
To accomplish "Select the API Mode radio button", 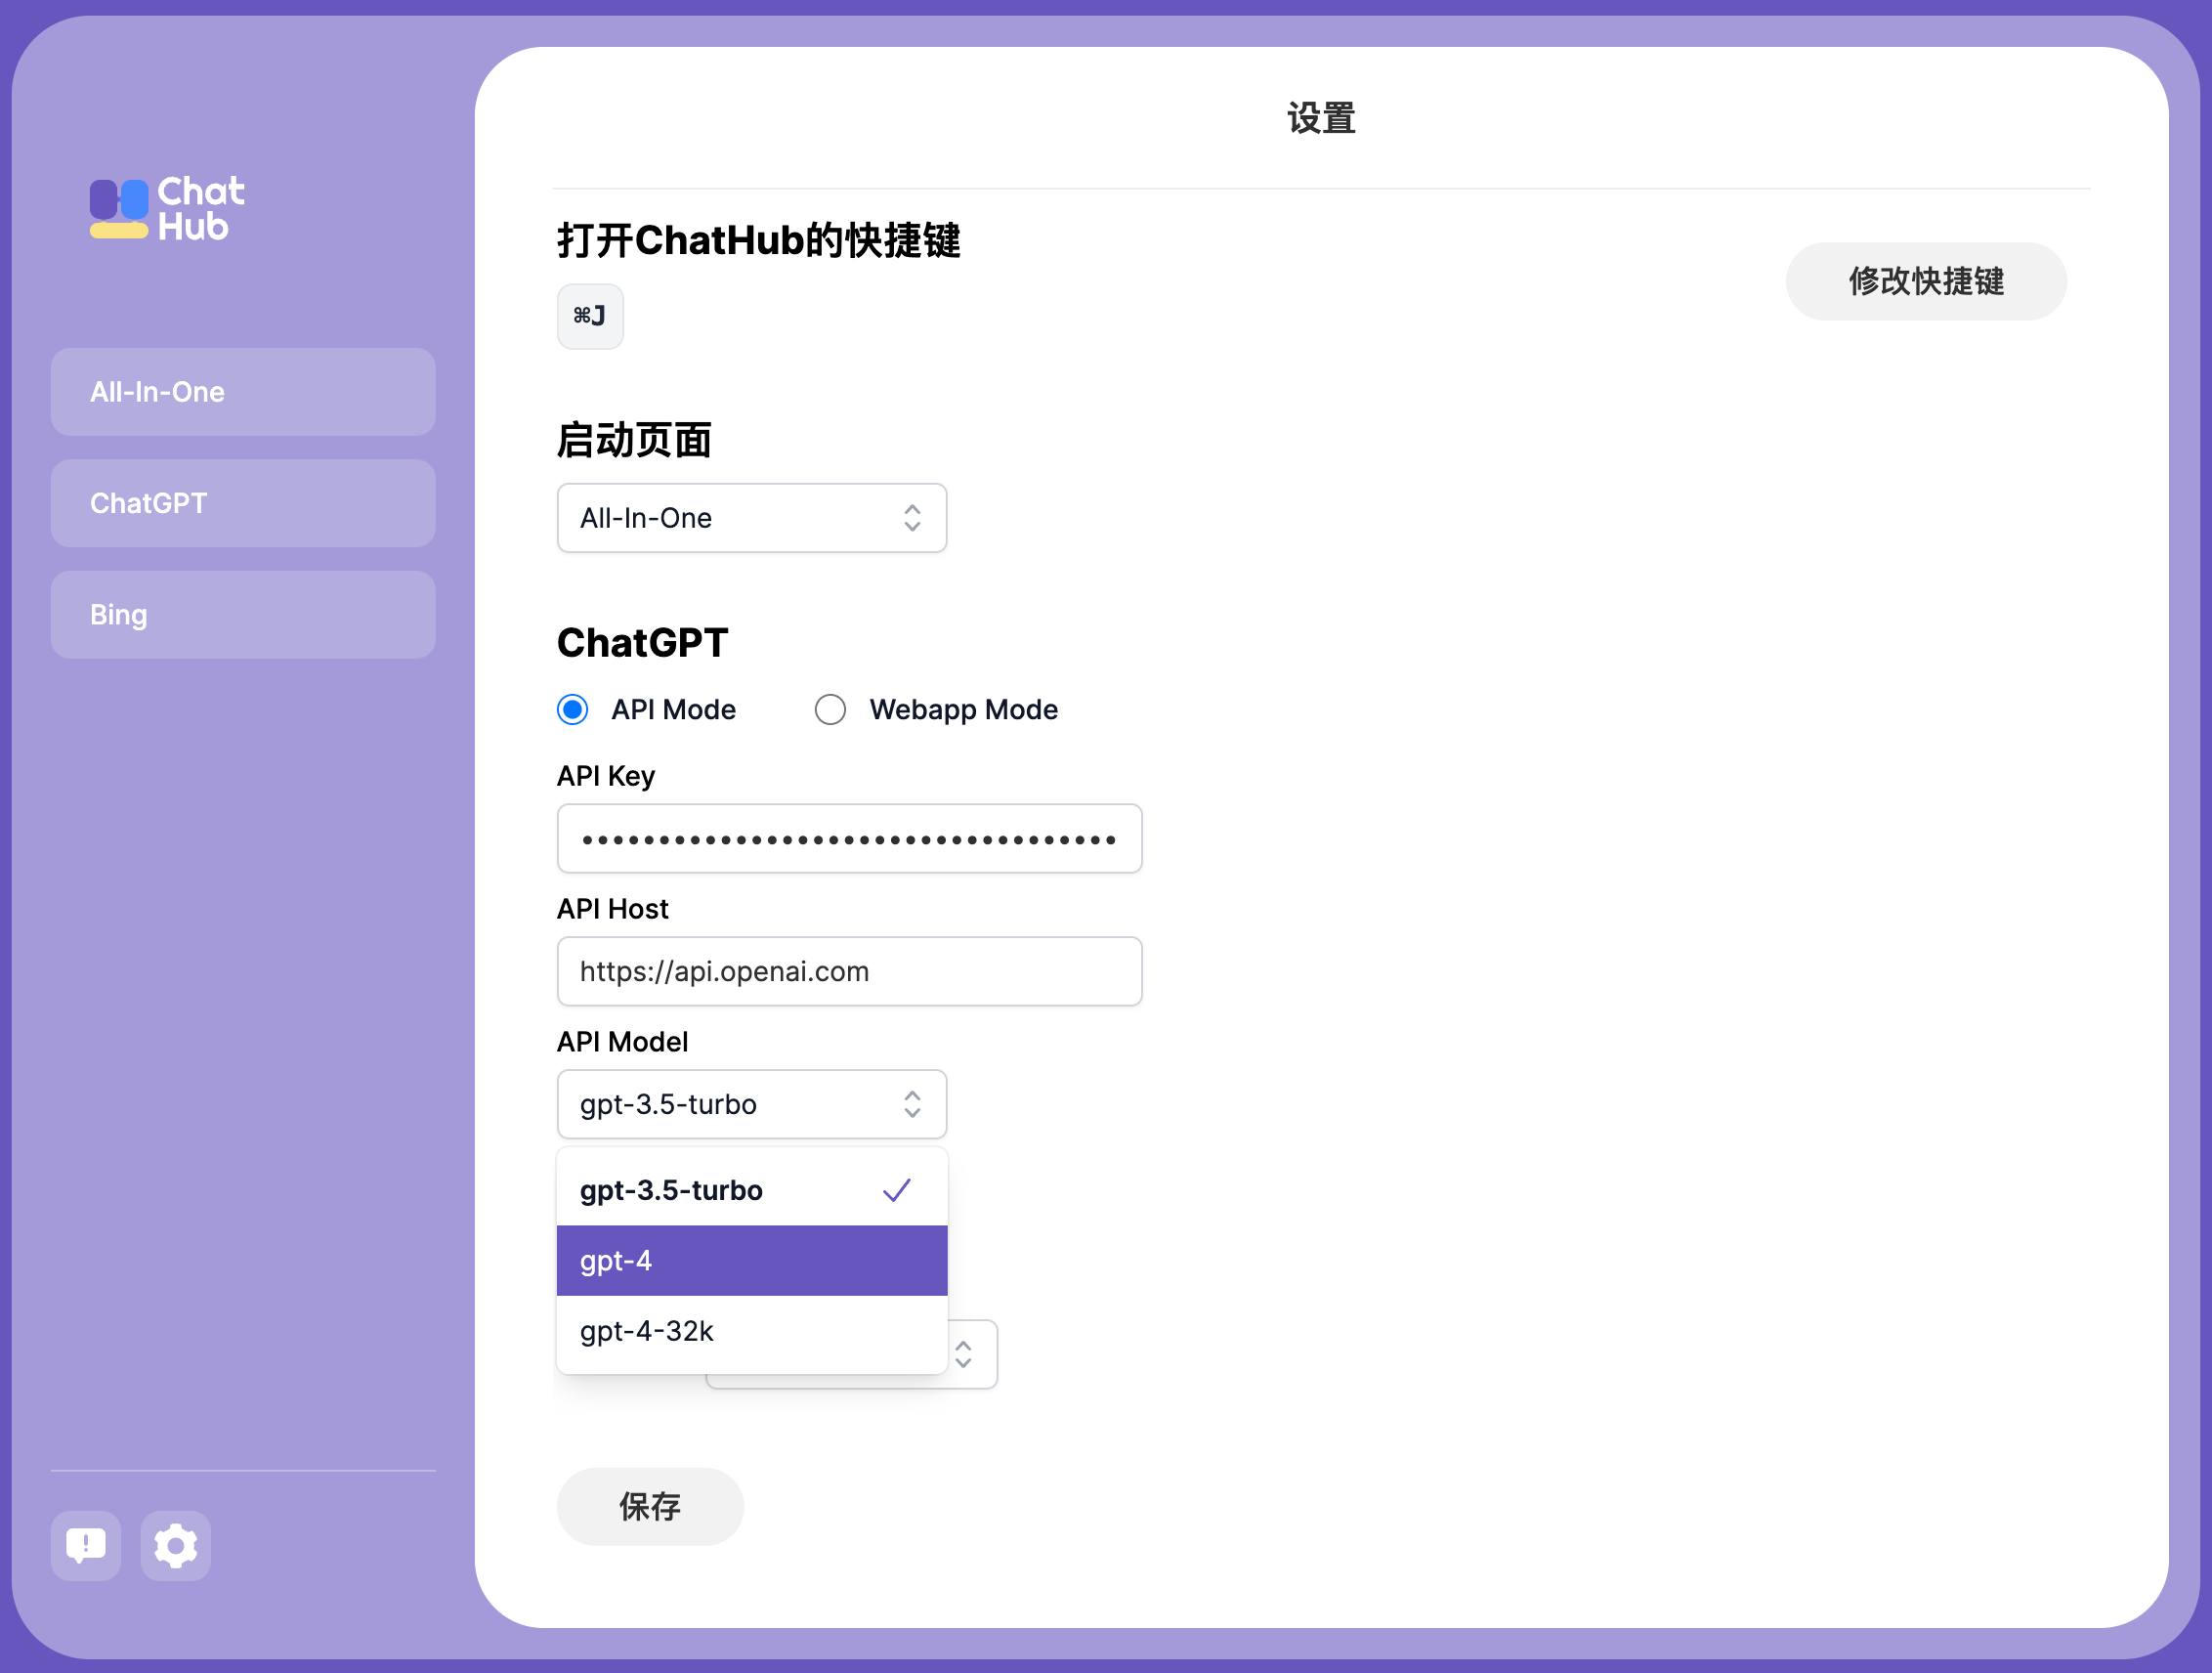I will click(573, 709).
